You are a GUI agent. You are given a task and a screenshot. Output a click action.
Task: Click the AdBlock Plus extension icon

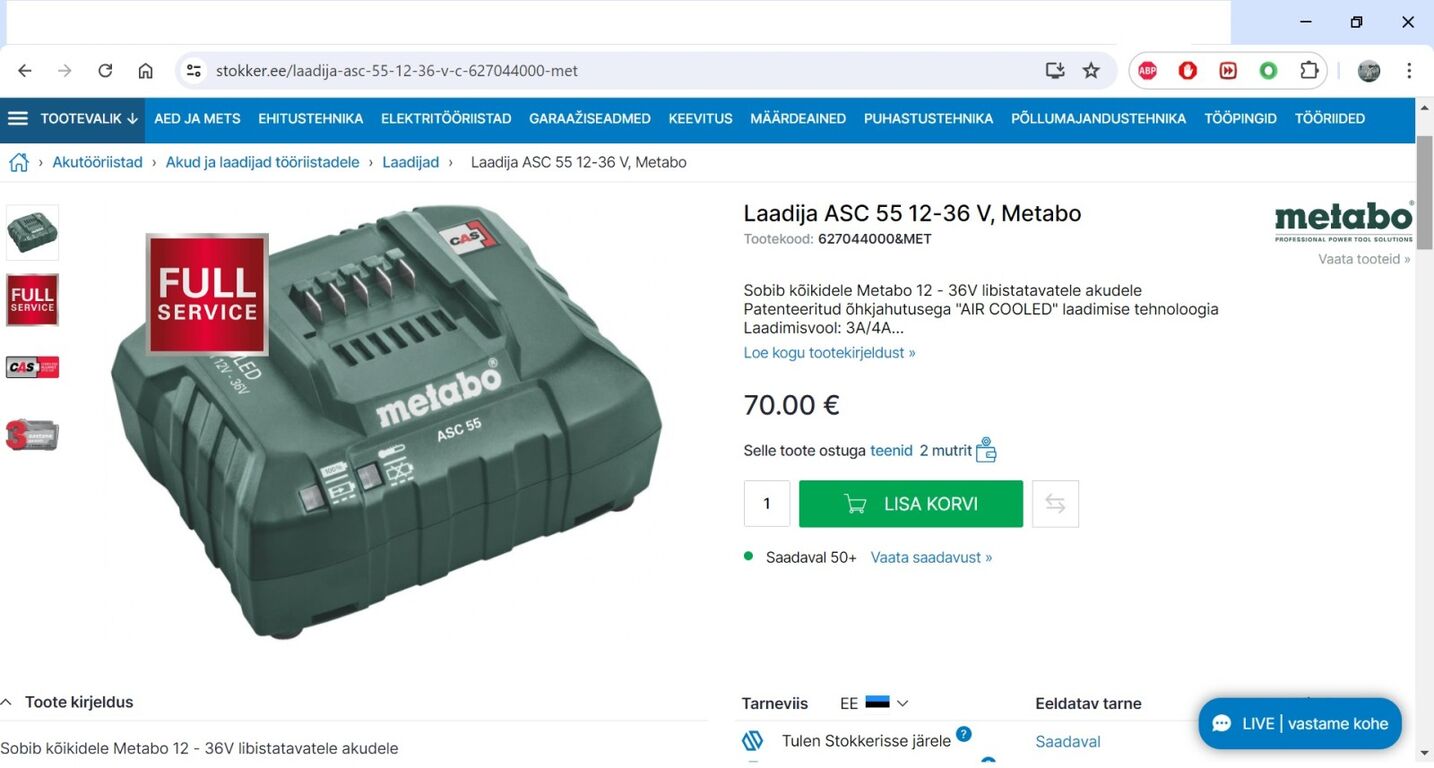pyautogui.click(x=1148, y=71)
